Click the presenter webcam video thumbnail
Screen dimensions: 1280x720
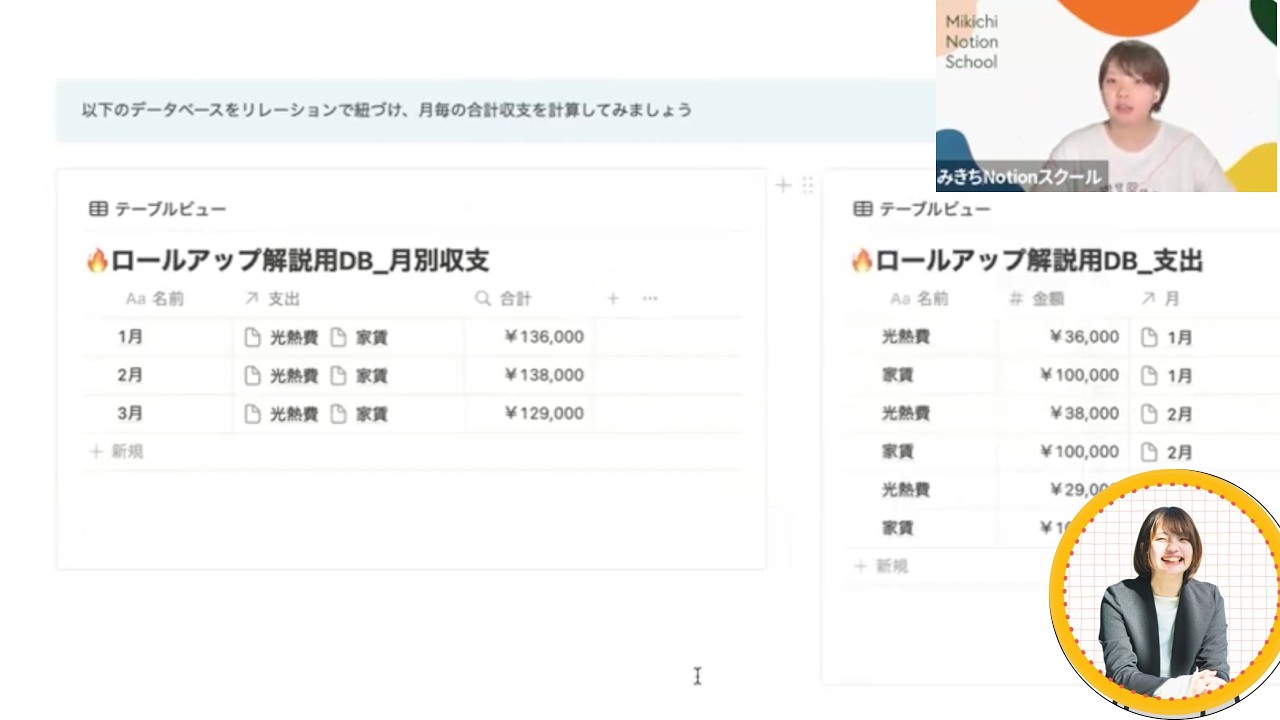[1107, 95]
